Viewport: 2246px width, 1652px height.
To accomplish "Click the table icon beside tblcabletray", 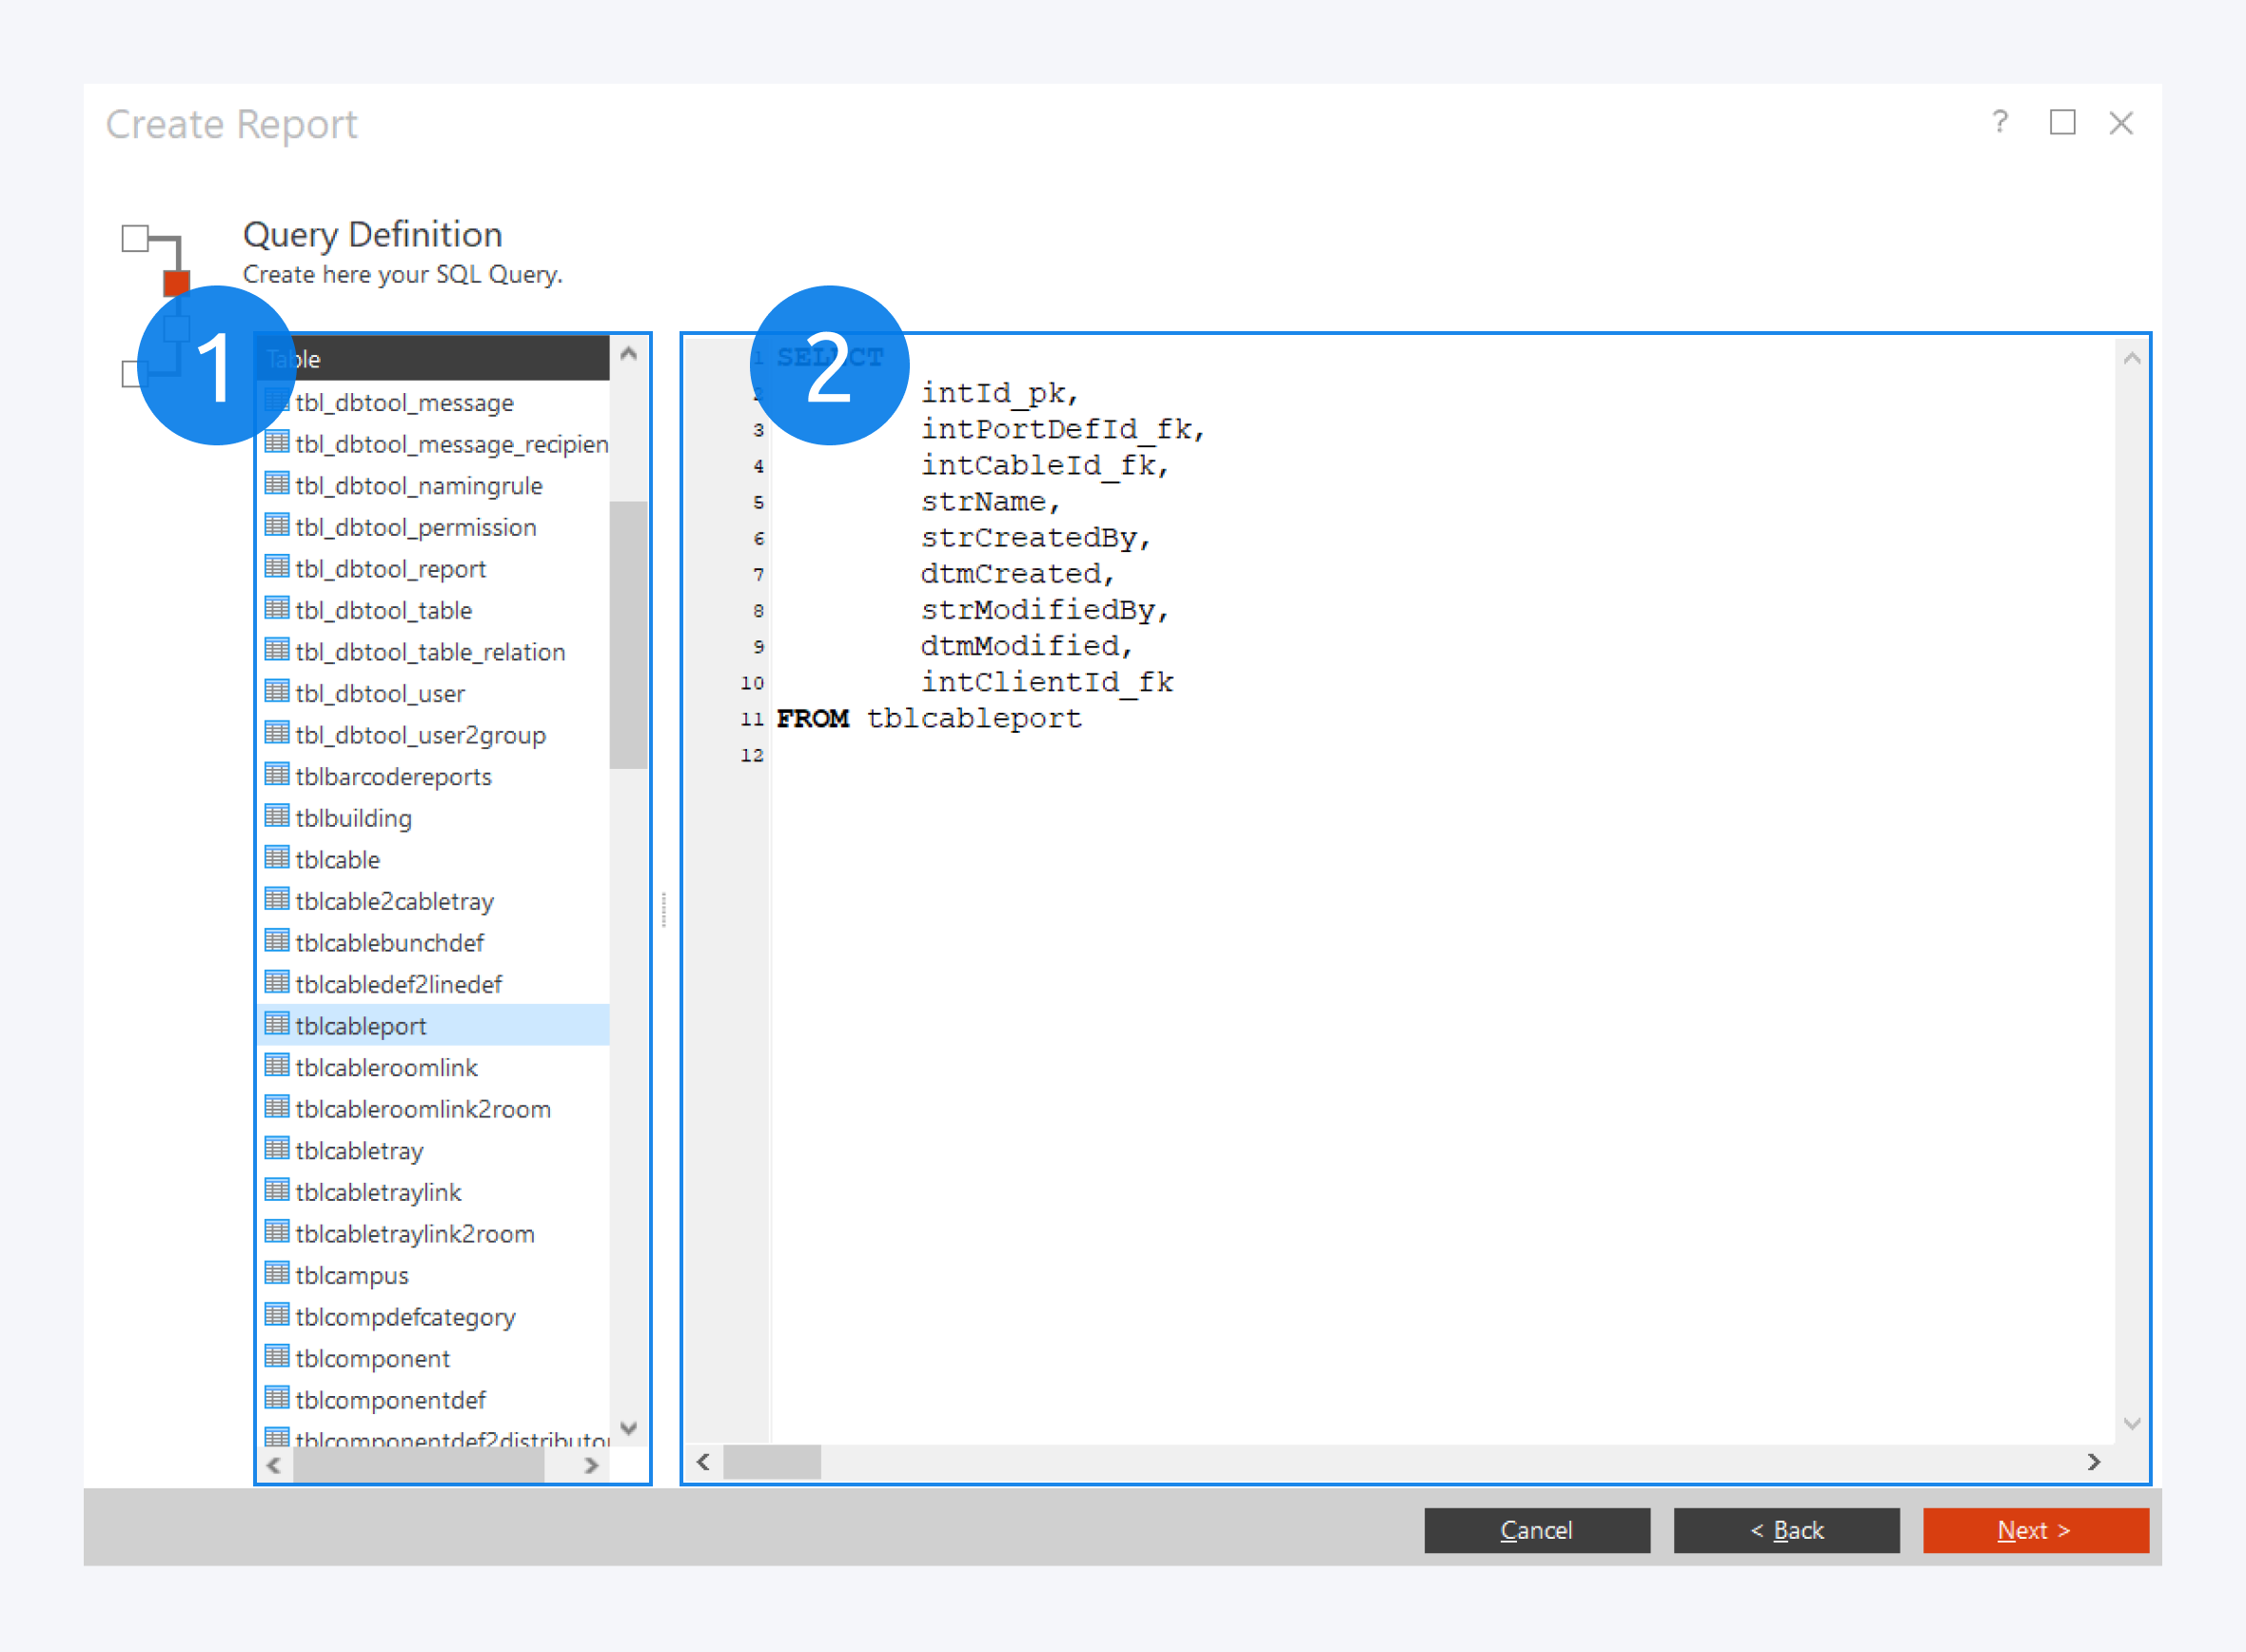I will tap(277, 1148).
